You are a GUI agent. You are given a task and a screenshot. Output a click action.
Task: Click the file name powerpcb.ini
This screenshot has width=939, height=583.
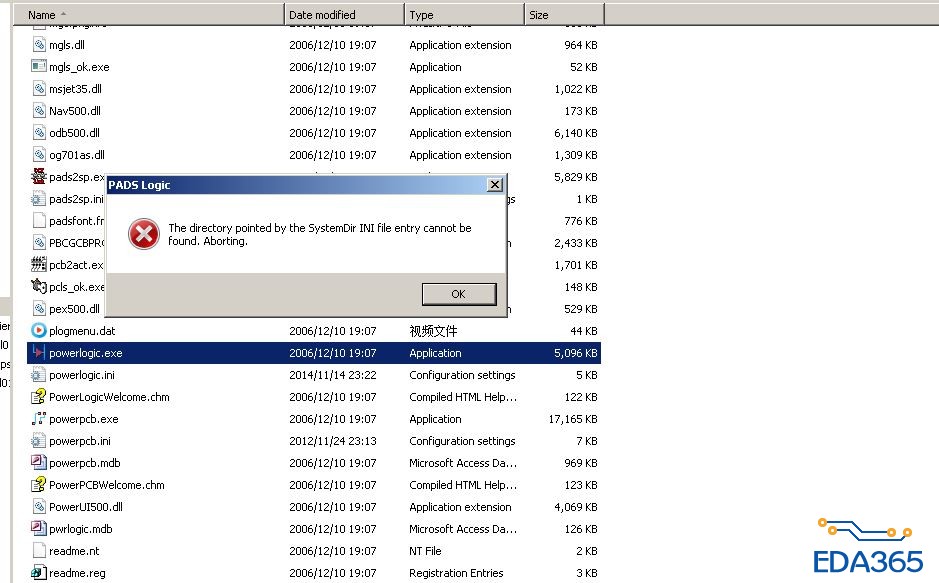80,441
